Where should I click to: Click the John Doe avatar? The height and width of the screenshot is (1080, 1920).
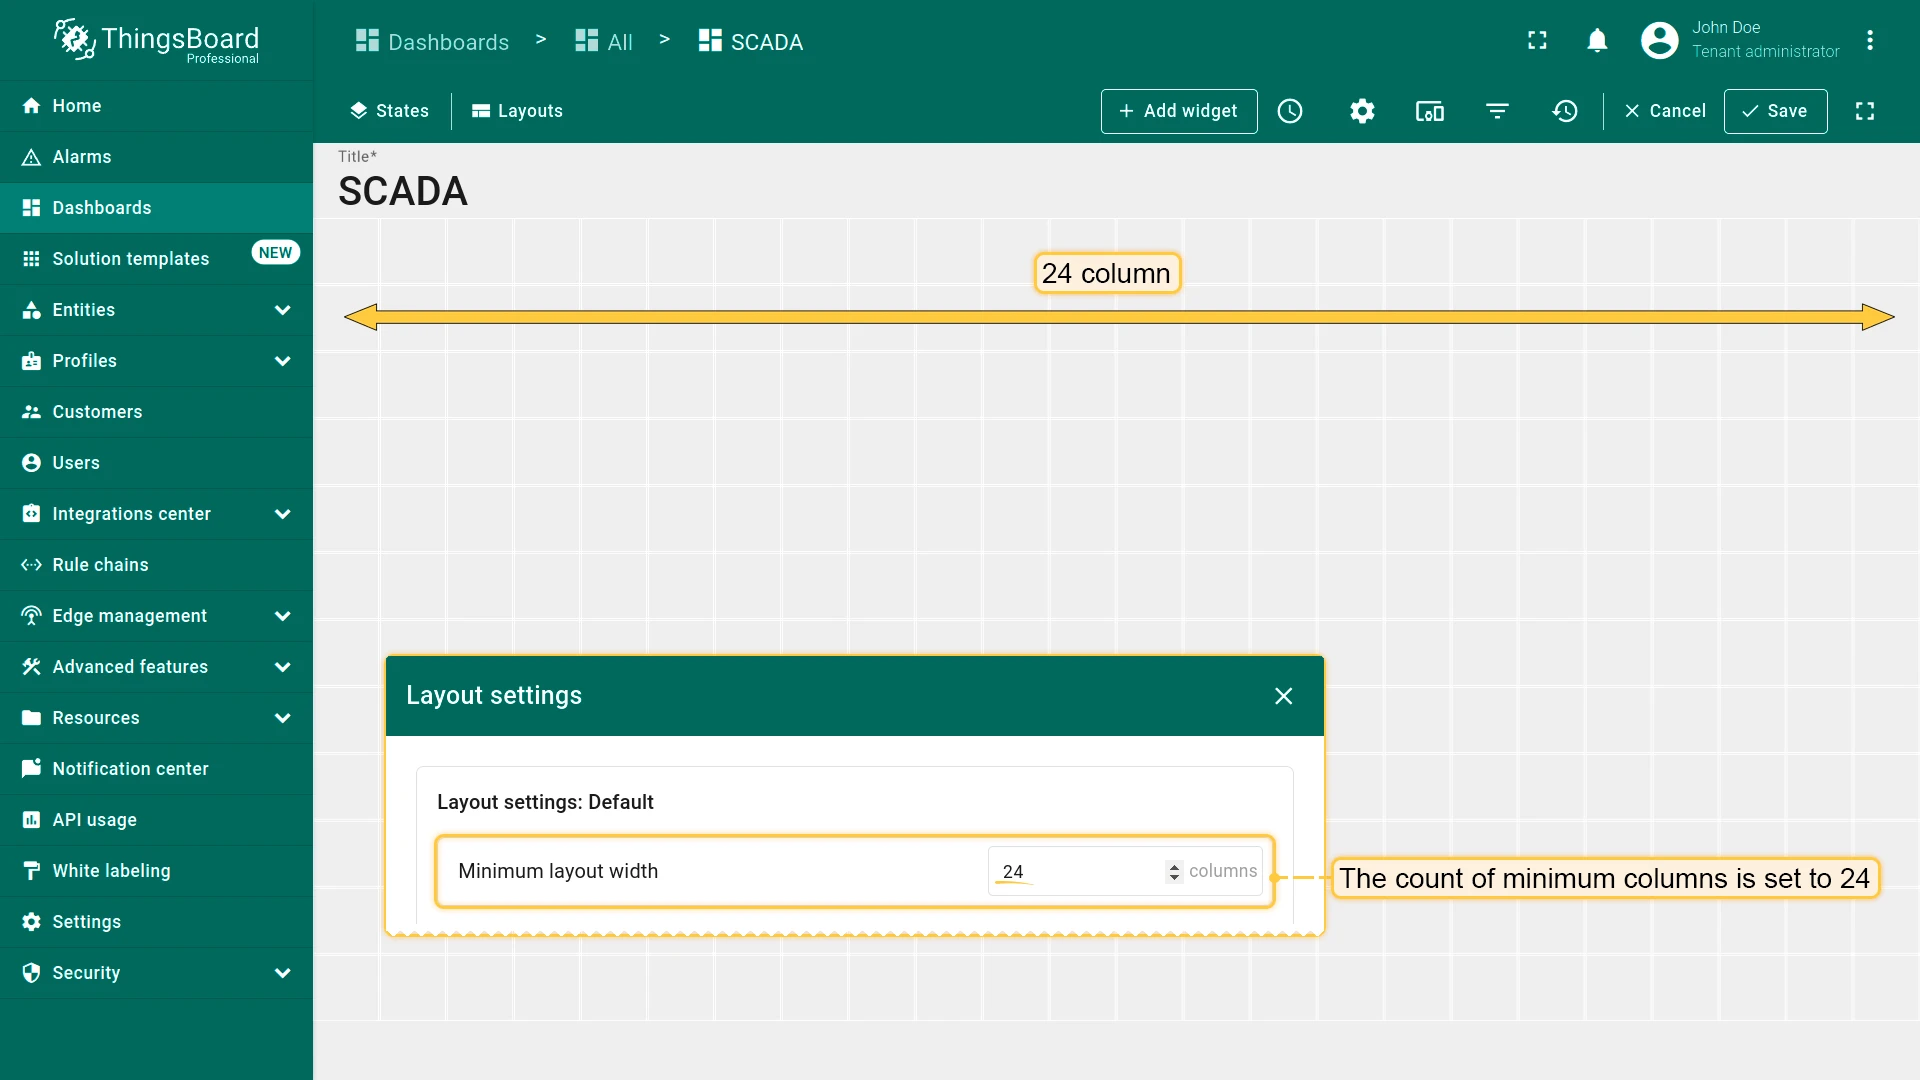pyautogui.click(x=1659, y=40)
